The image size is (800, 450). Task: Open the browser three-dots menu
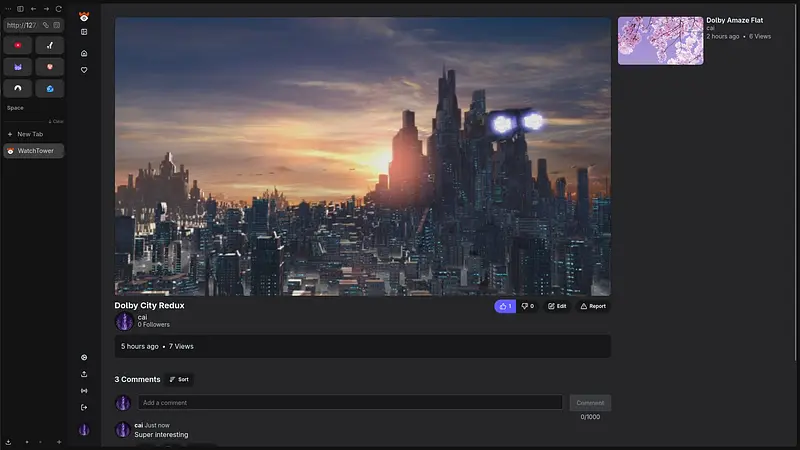[8, 8]
